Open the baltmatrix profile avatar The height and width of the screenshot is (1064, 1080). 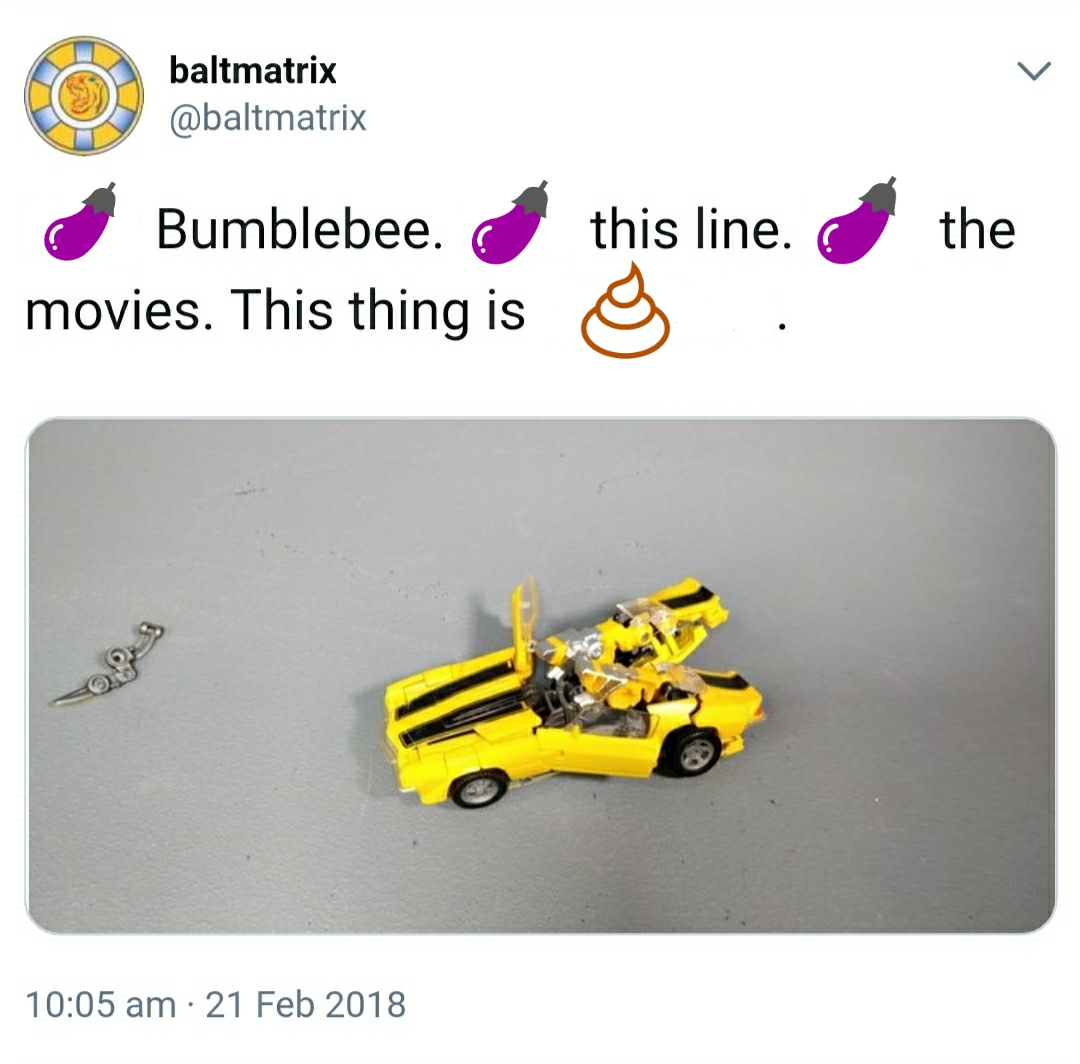click(84, 96)
